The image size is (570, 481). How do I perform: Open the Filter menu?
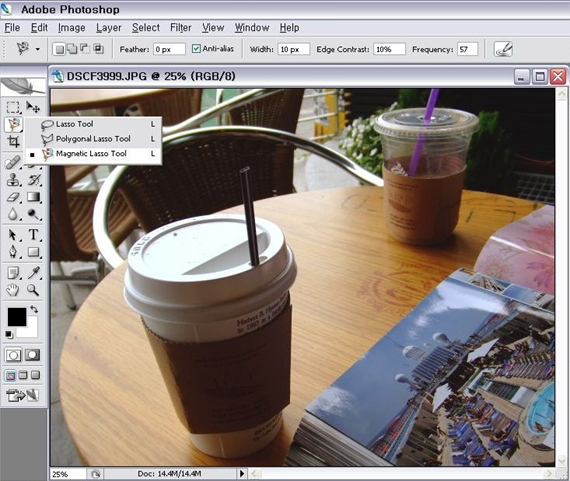[x=181, y=28]
